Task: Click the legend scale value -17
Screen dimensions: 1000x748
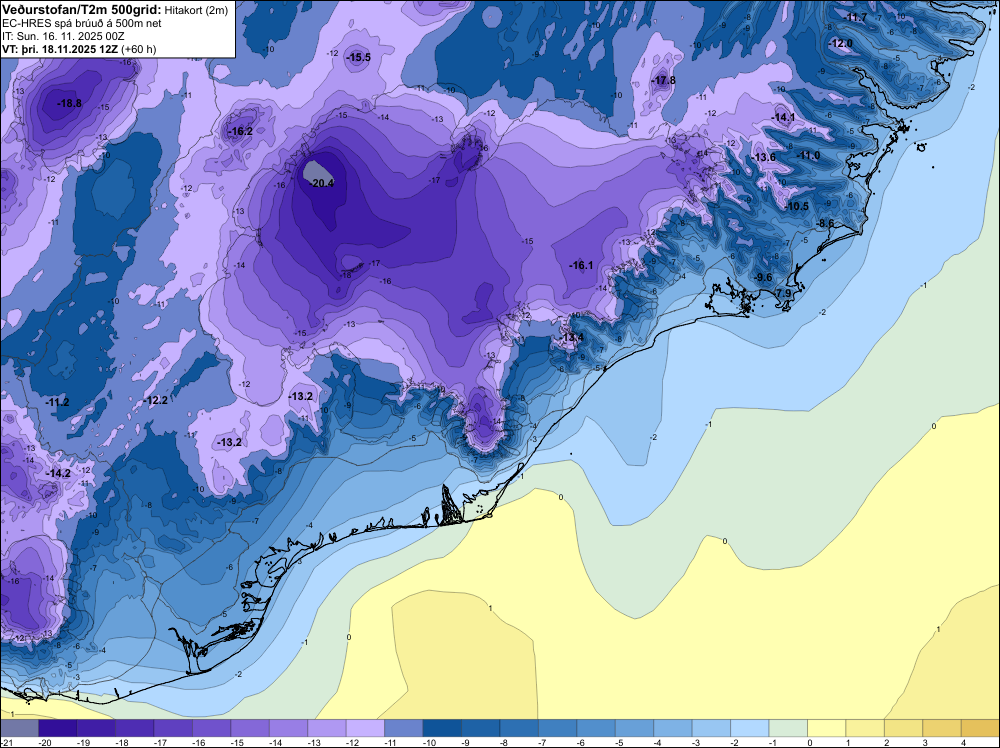Action: 160,742
